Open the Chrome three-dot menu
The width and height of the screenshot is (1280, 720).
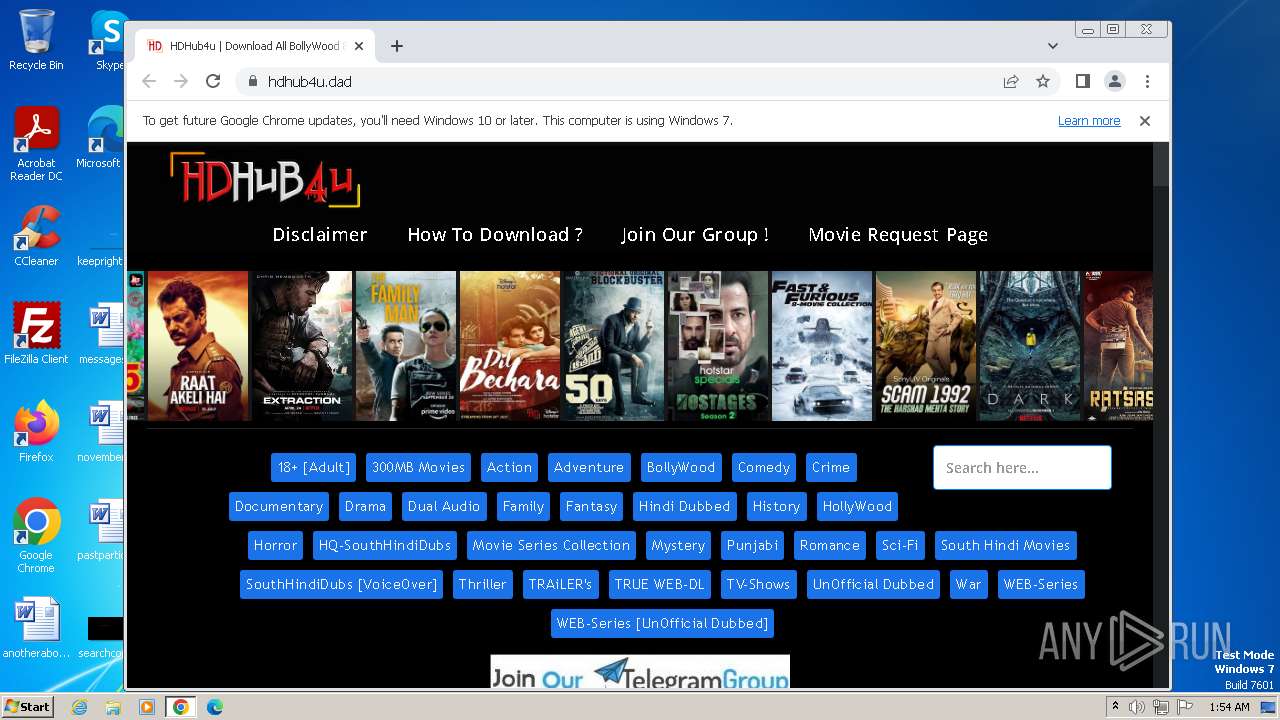(x=1147, y=81)
